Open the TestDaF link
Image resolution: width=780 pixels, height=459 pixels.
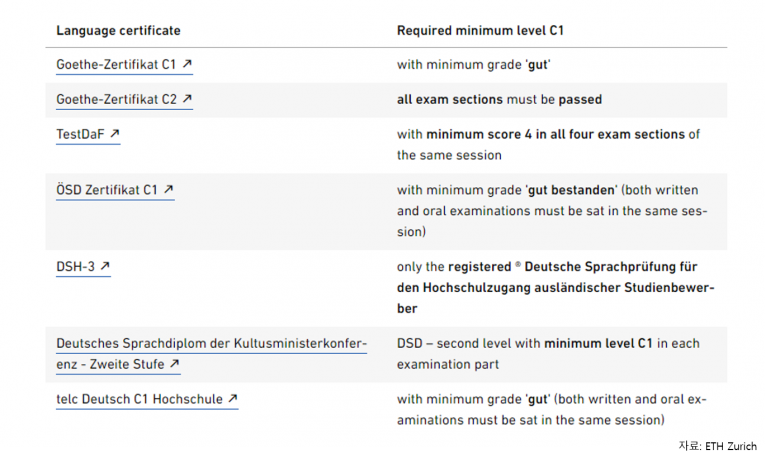pos(88,134)
